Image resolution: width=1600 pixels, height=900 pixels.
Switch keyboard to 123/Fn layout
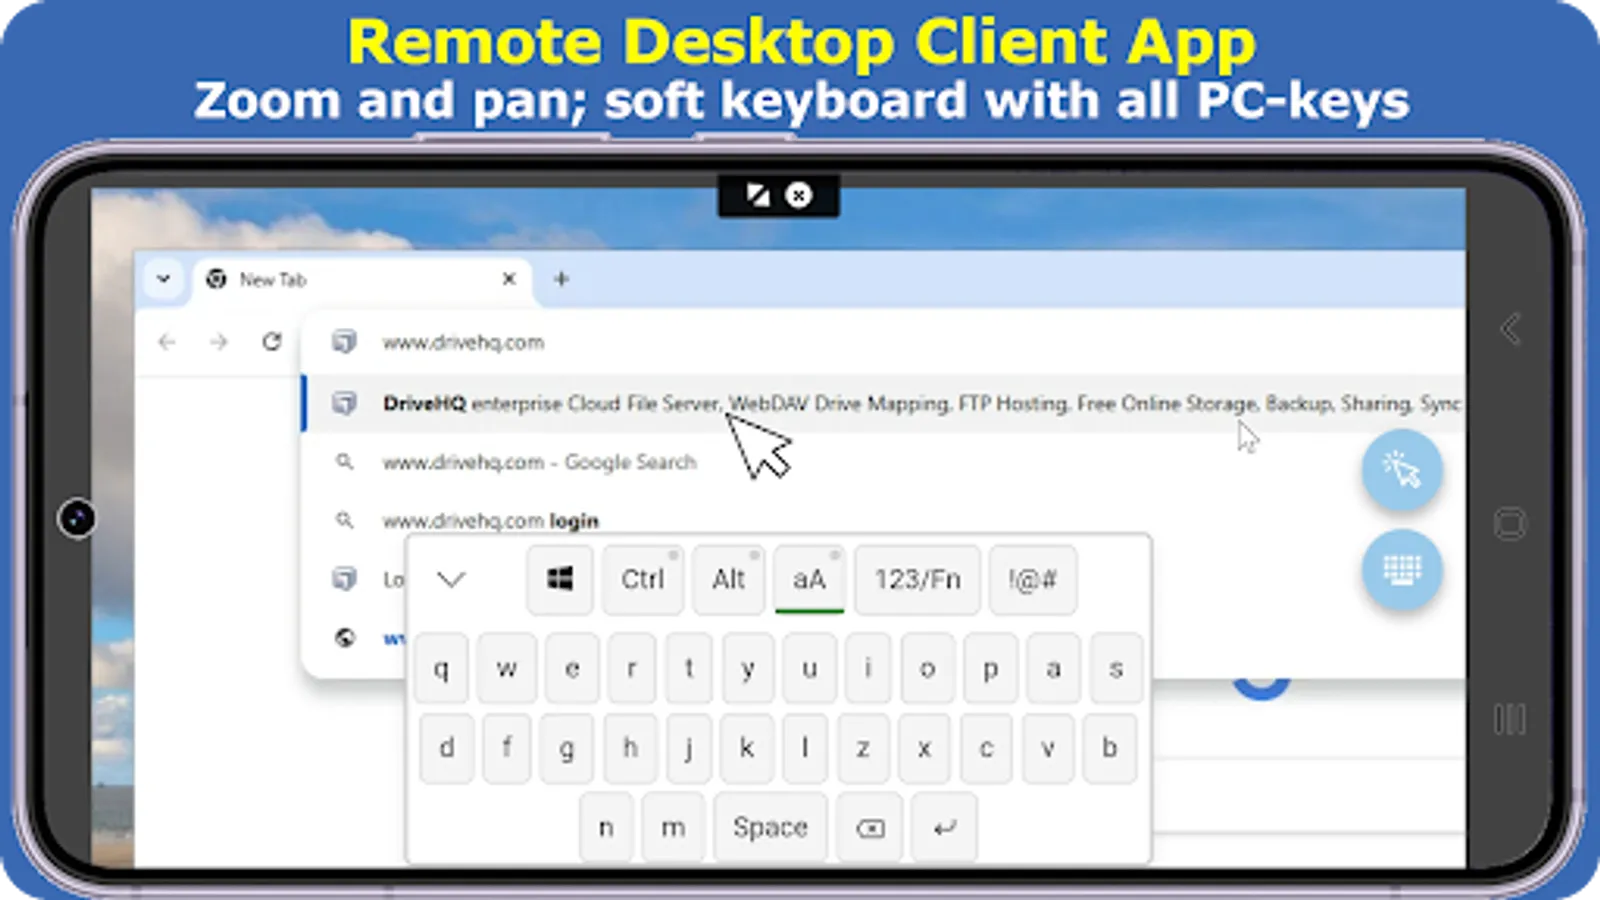coord(917,579)
